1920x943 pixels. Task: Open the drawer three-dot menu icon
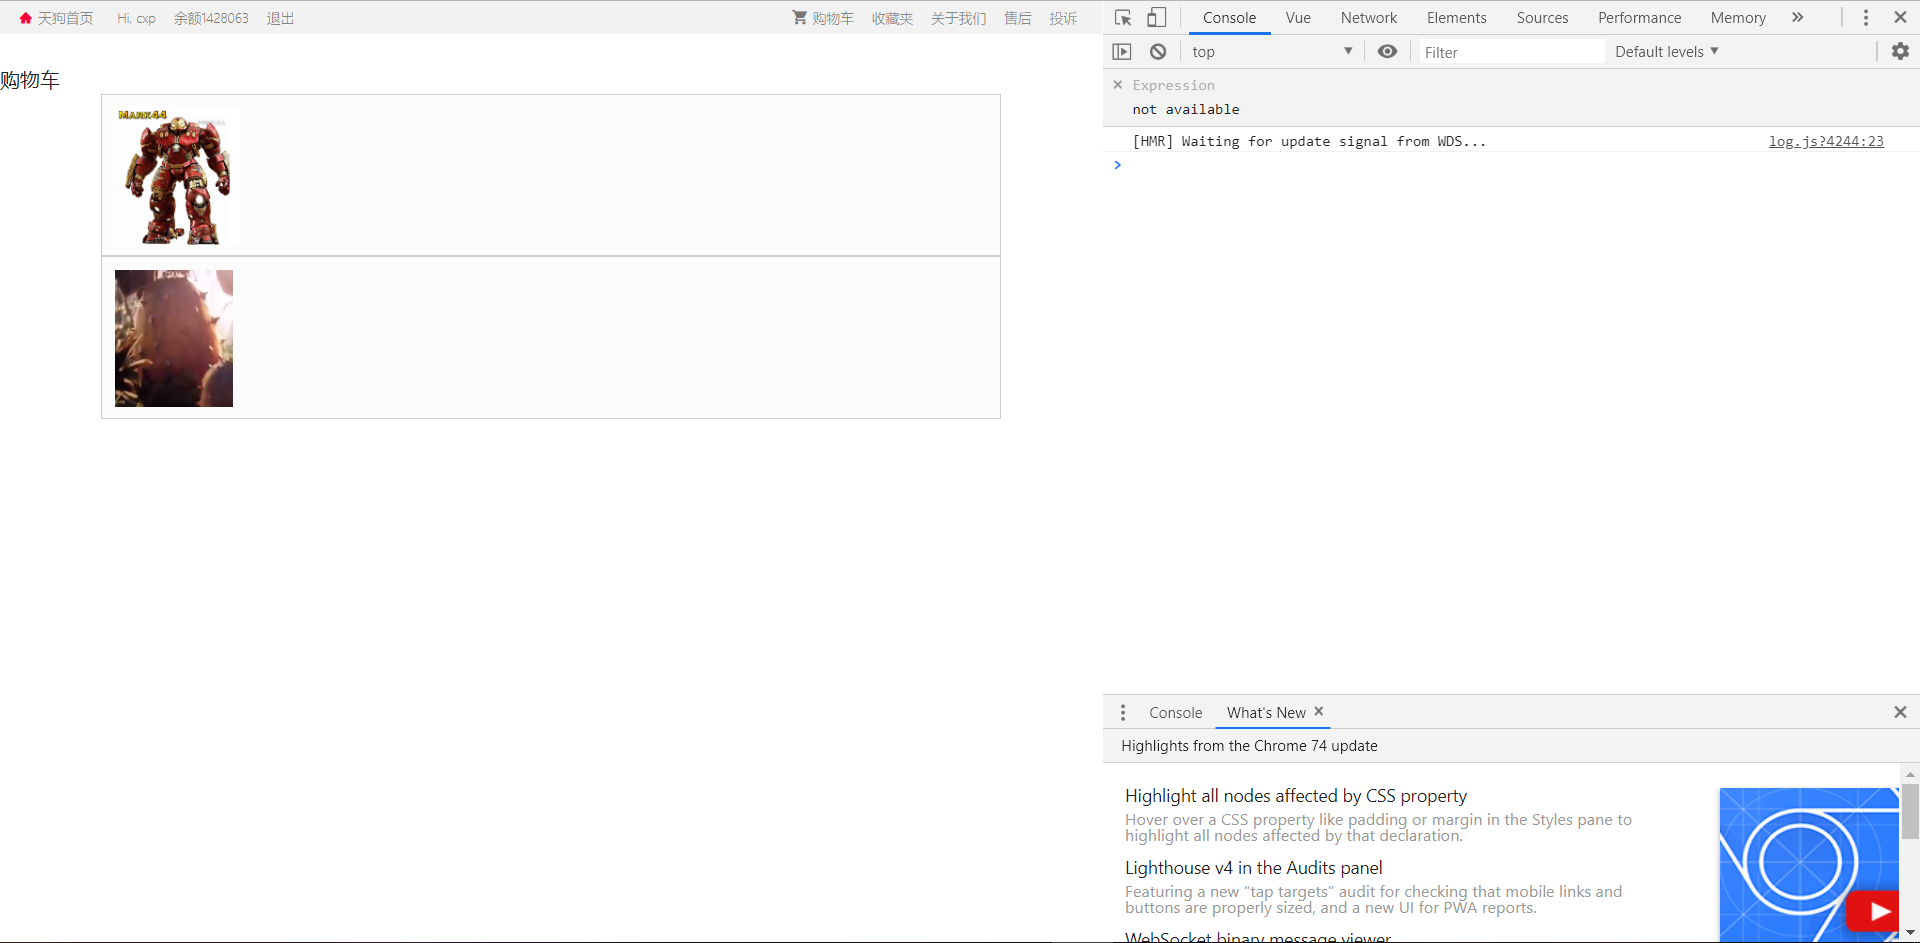(1123, 712)
